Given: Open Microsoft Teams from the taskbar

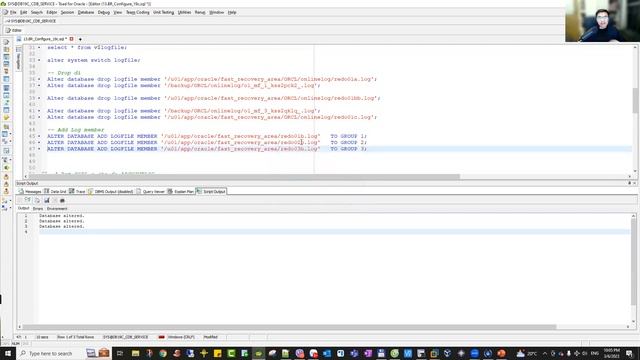Looking at the screenshot, I should coord(354,353).
